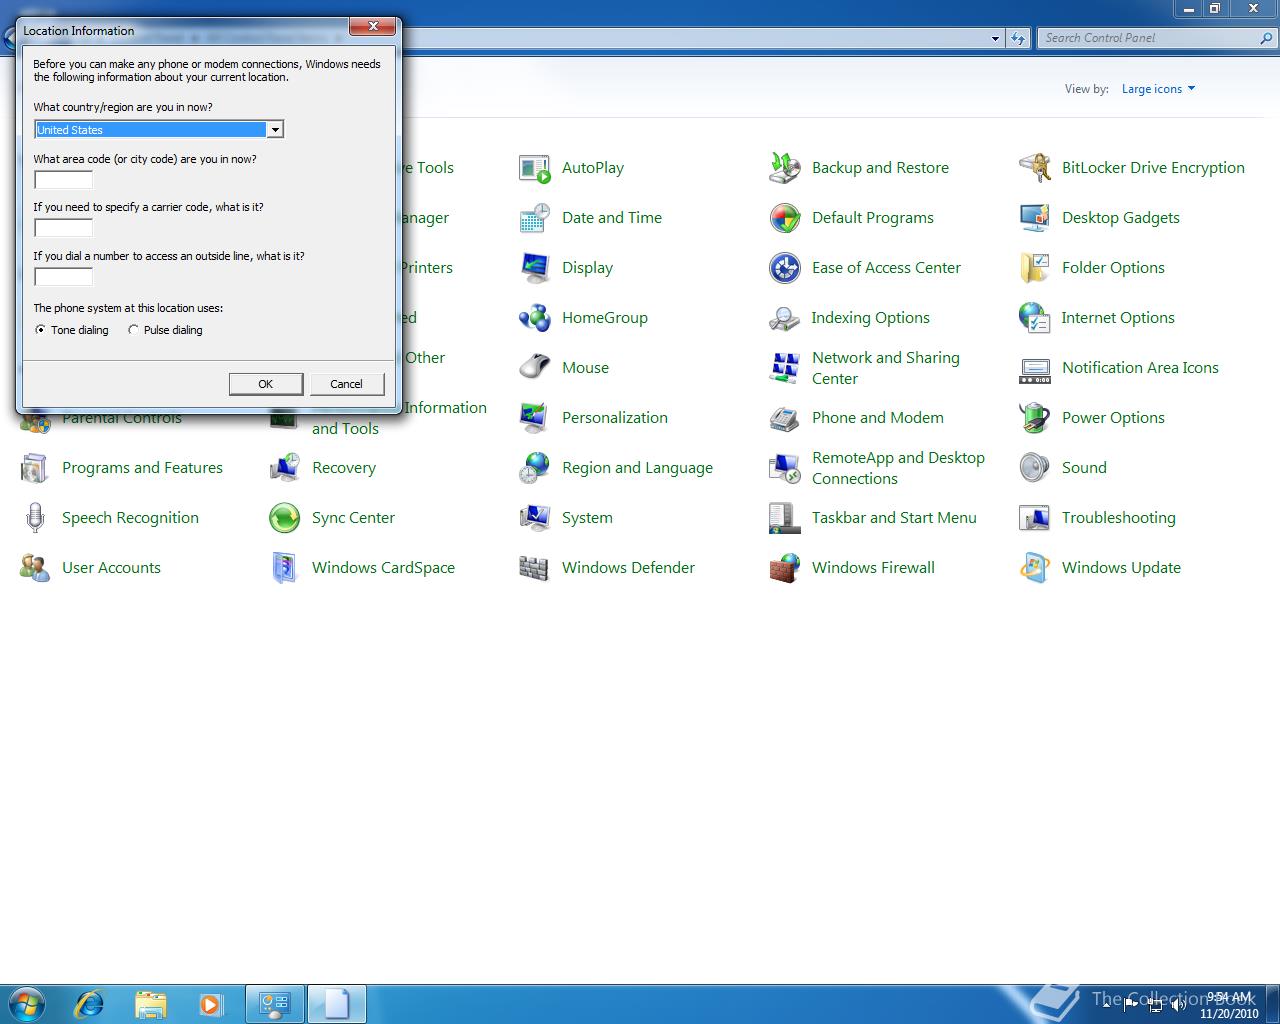Click OK in Location Information dialog
Screen dimensions: 1280x1024
265,384
